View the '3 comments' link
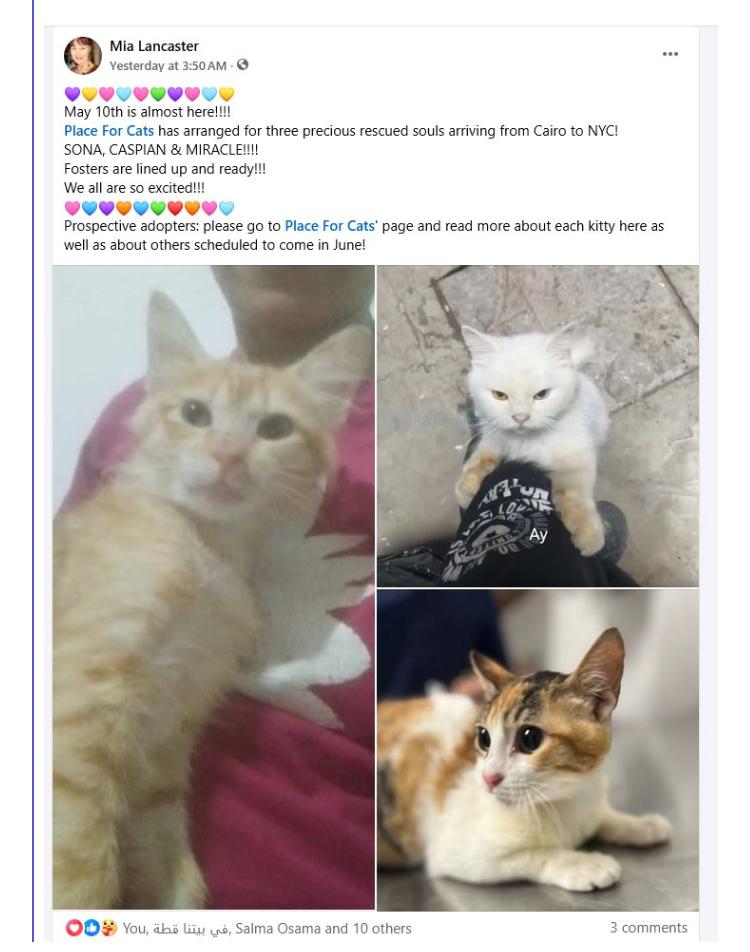The height and width of the screenshot is (952, 750). [x=649, y=928]
